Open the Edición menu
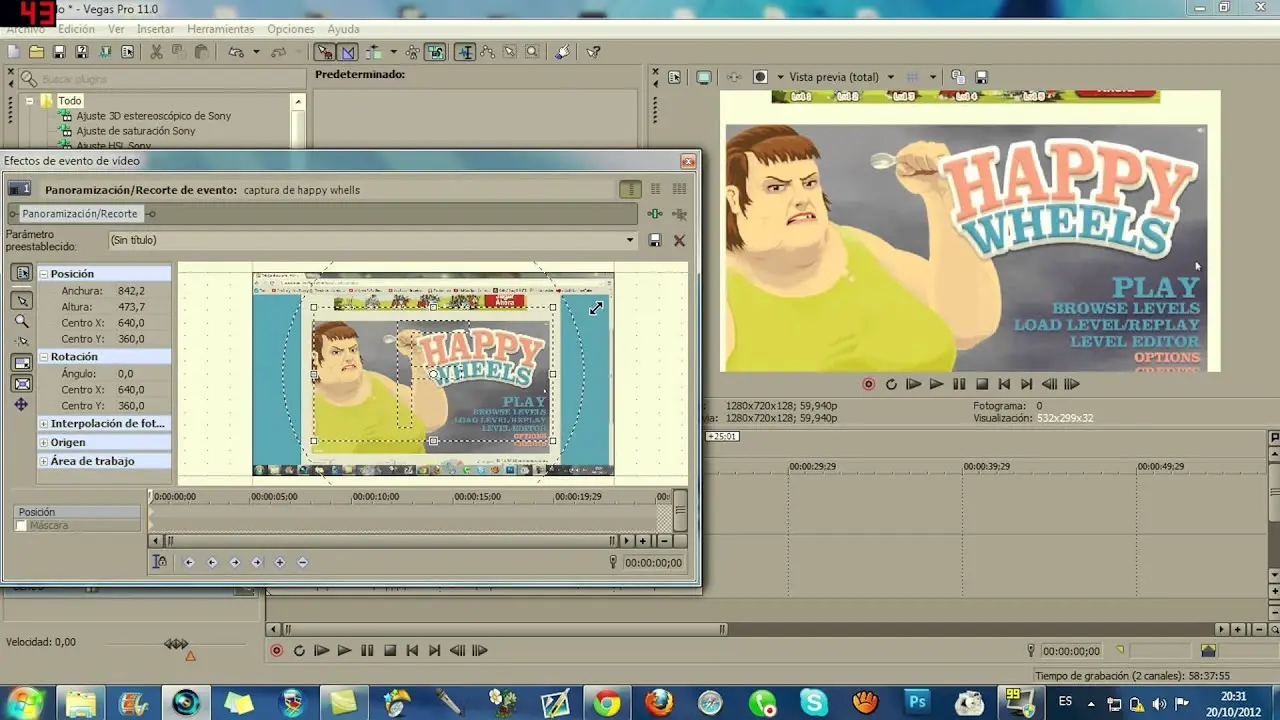 77,29
